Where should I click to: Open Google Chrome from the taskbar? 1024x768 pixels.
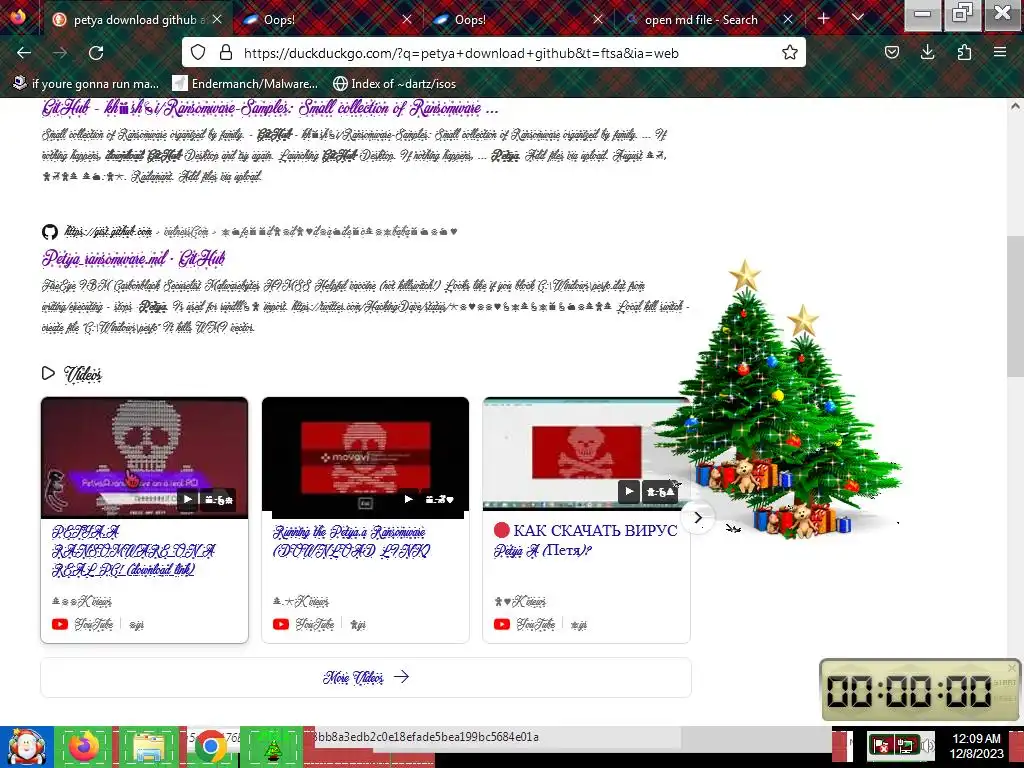tap(210, 747)
